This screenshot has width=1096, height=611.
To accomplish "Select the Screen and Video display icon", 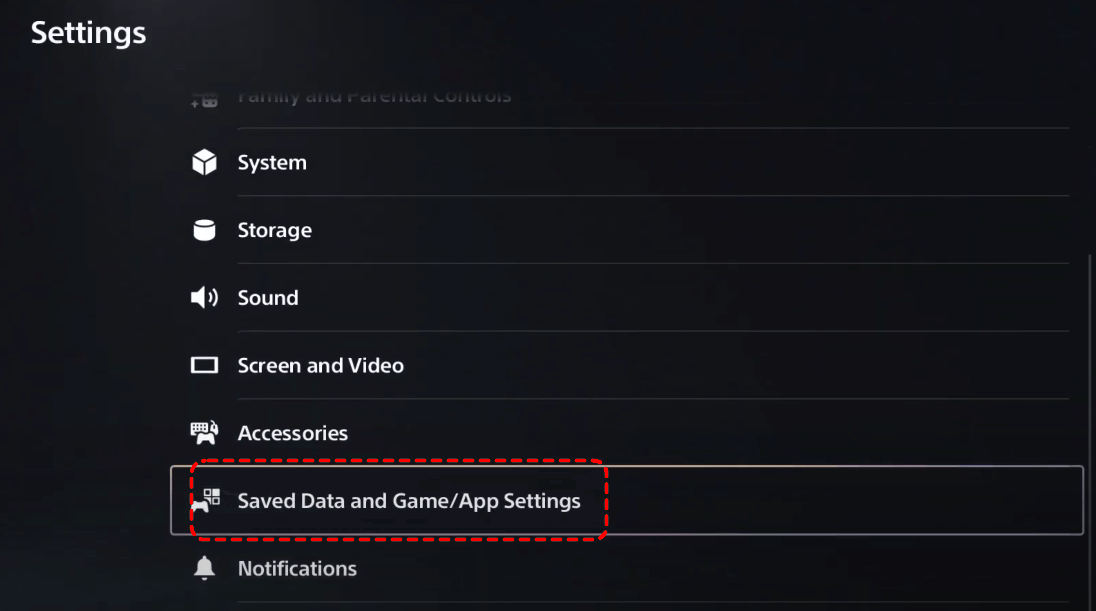I will (x=204, y=365).
